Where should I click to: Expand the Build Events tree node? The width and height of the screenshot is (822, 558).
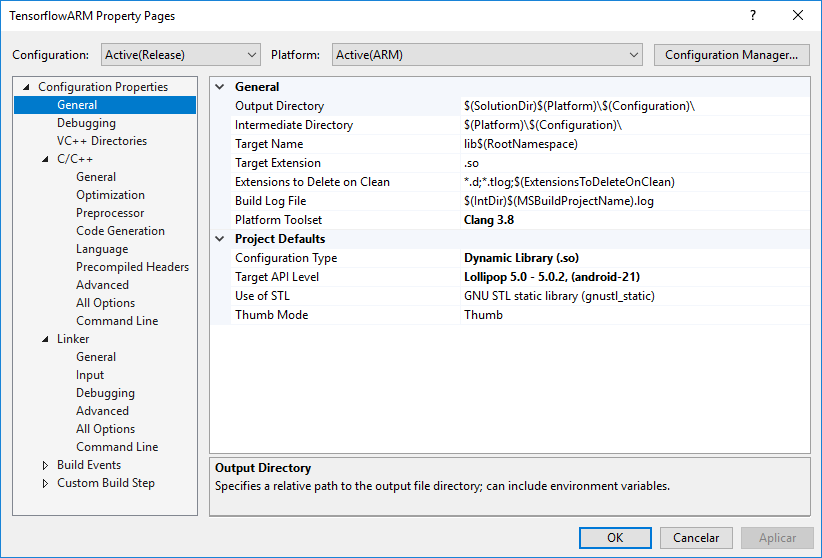(x=45, y=465)
